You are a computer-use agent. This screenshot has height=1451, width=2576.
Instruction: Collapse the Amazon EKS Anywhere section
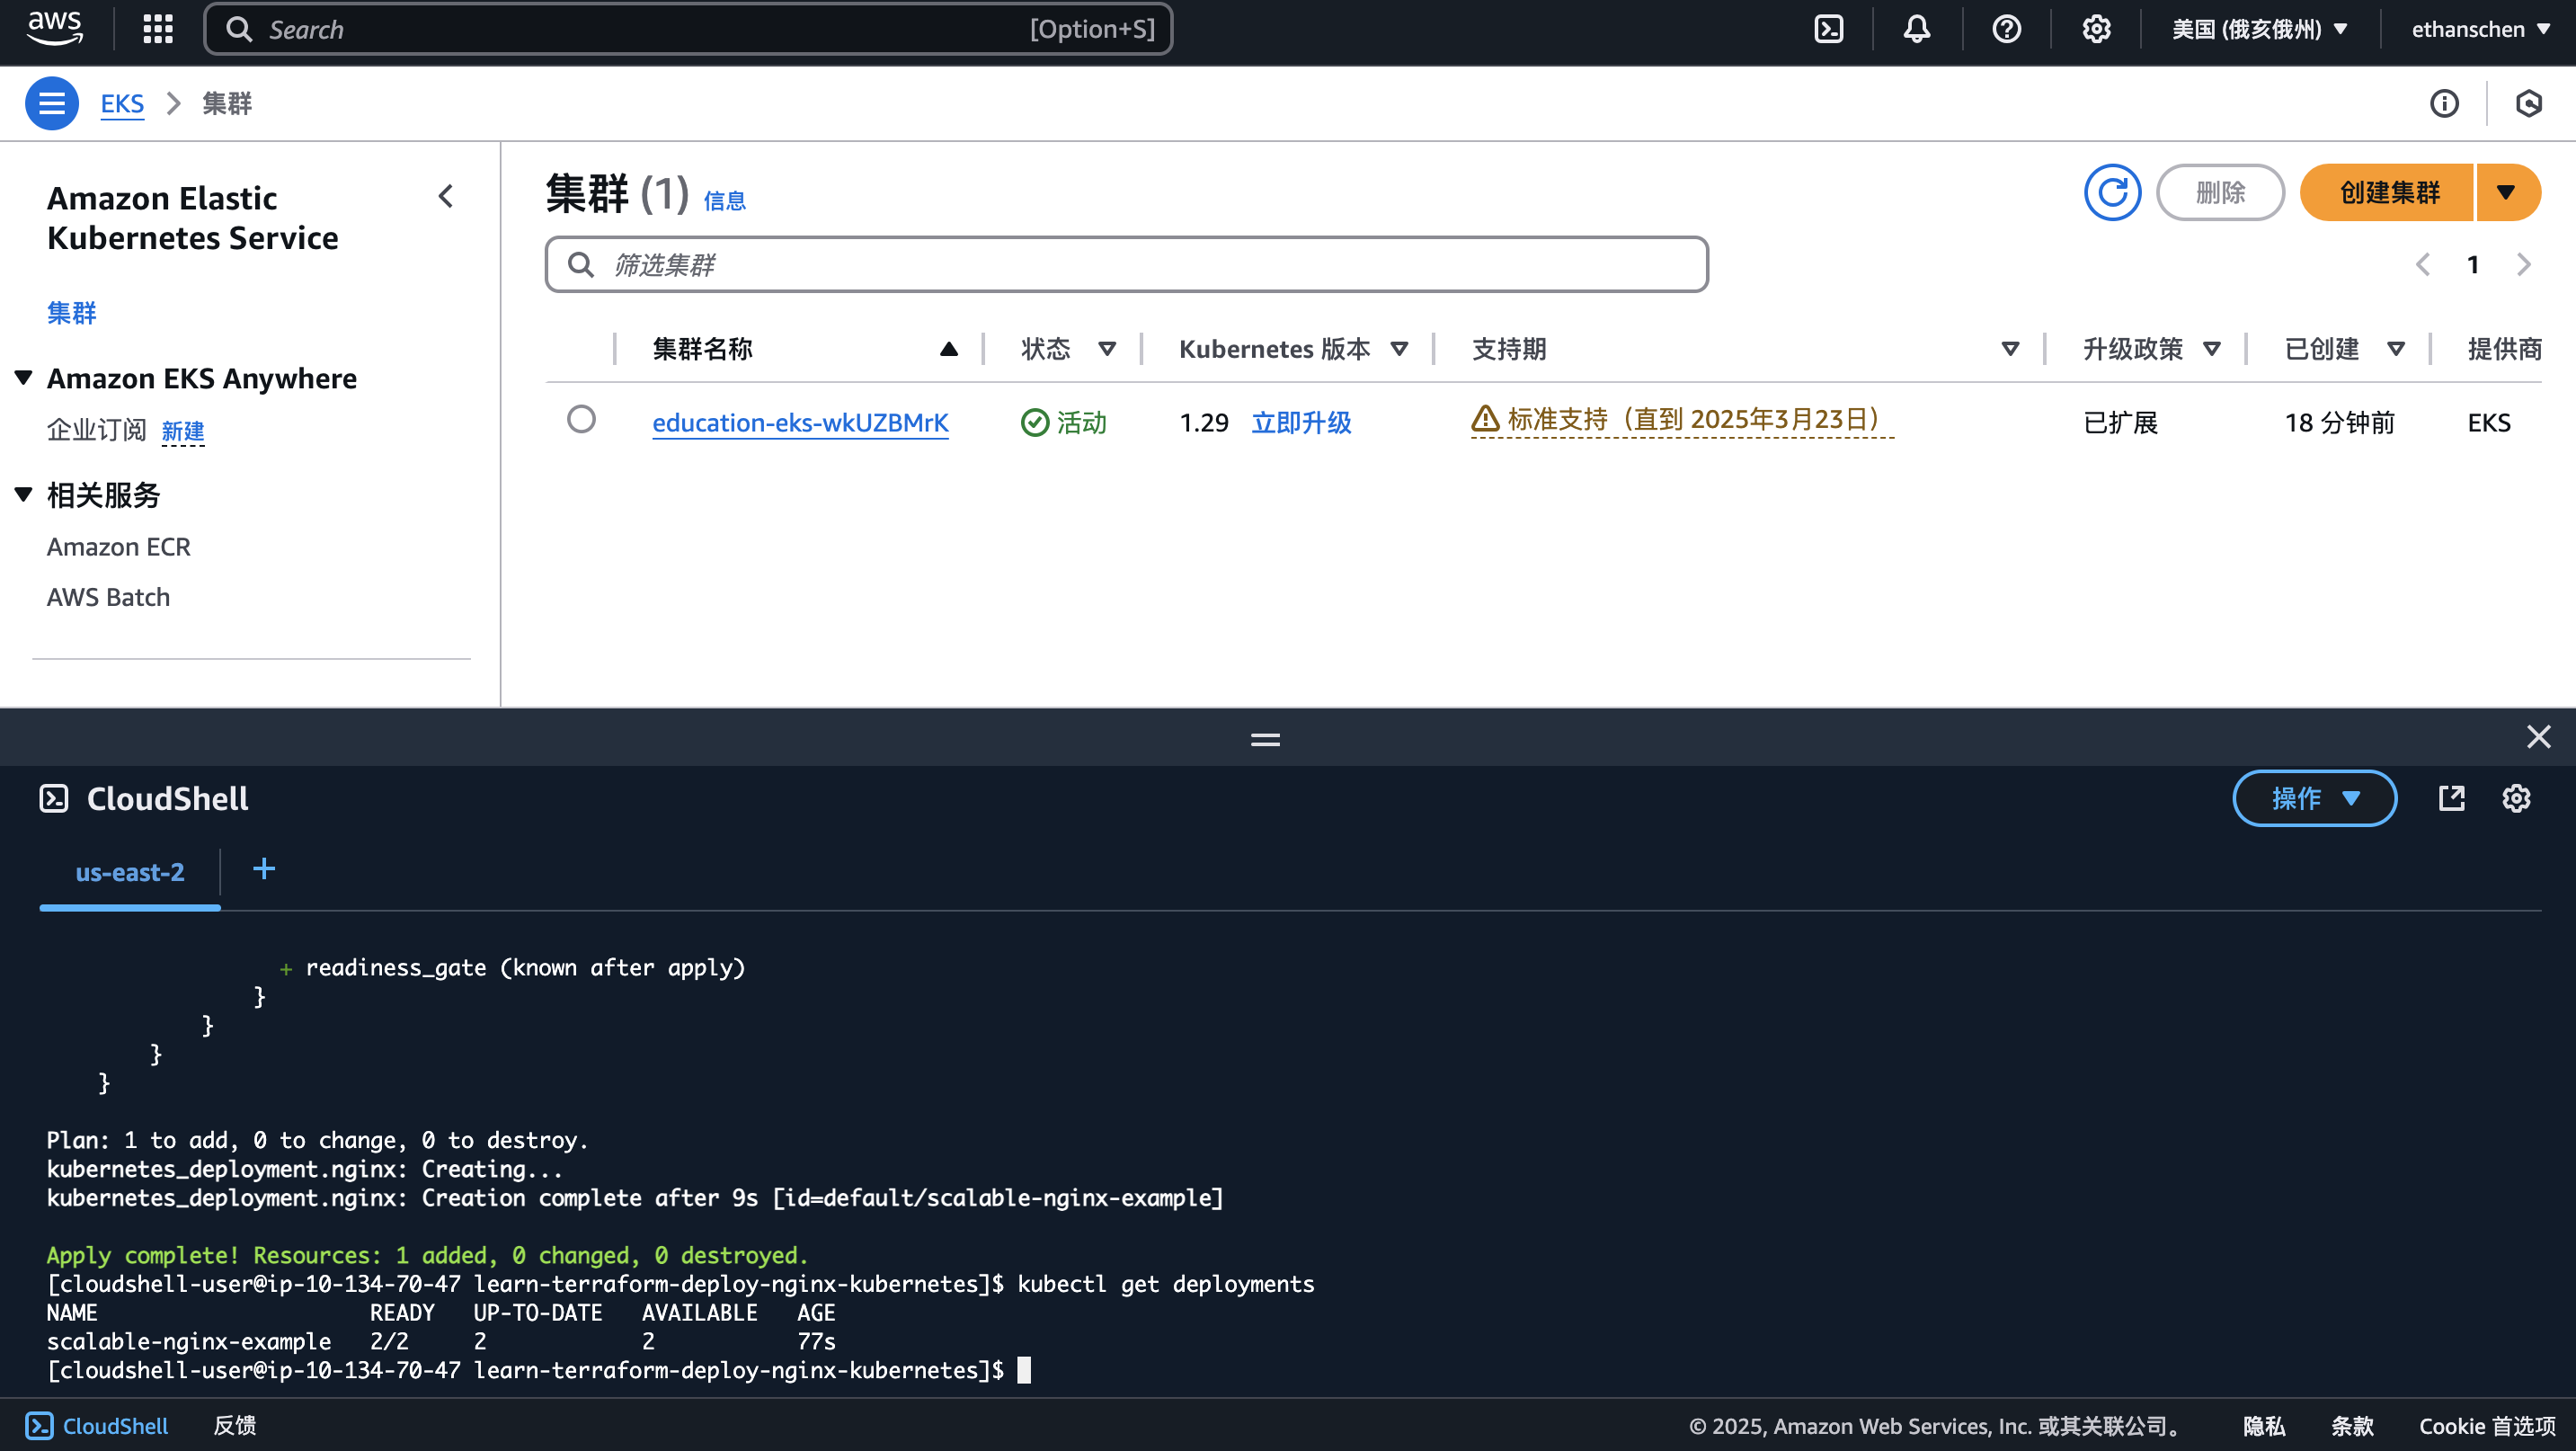click(24, 378)
